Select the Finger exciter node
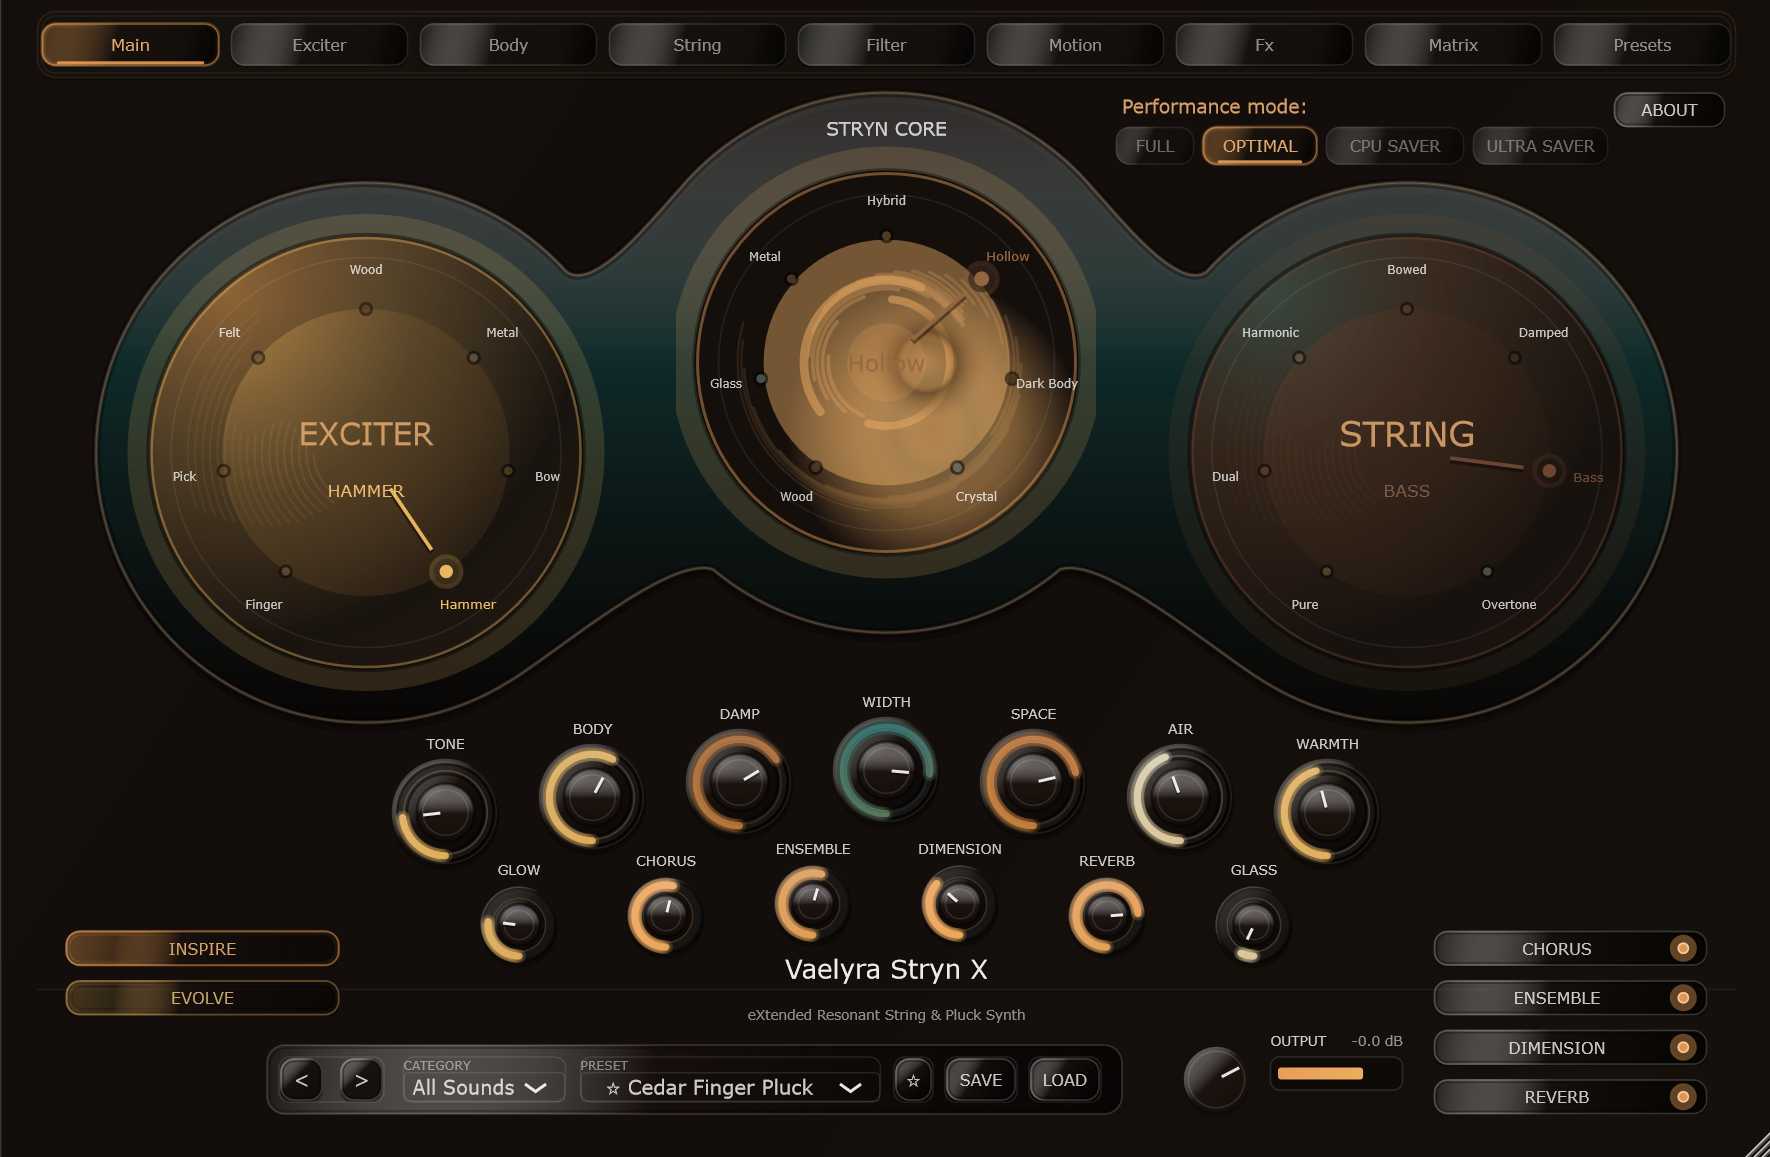The width and height of the screenshot is (1770, 1157). pyautogui.click(x=286, y=571)
